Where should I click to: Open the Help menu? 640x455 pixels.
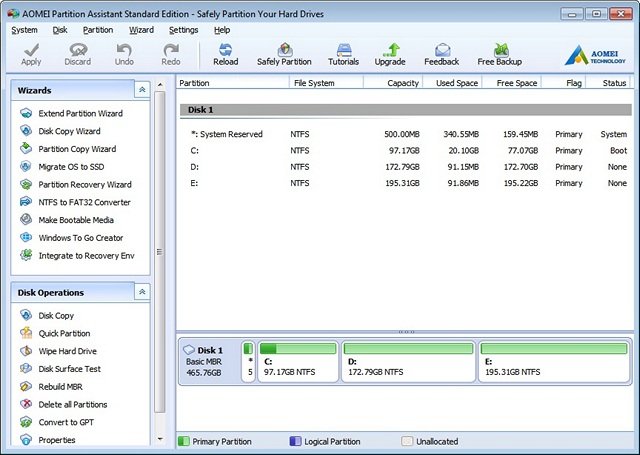tap(222, 30)
